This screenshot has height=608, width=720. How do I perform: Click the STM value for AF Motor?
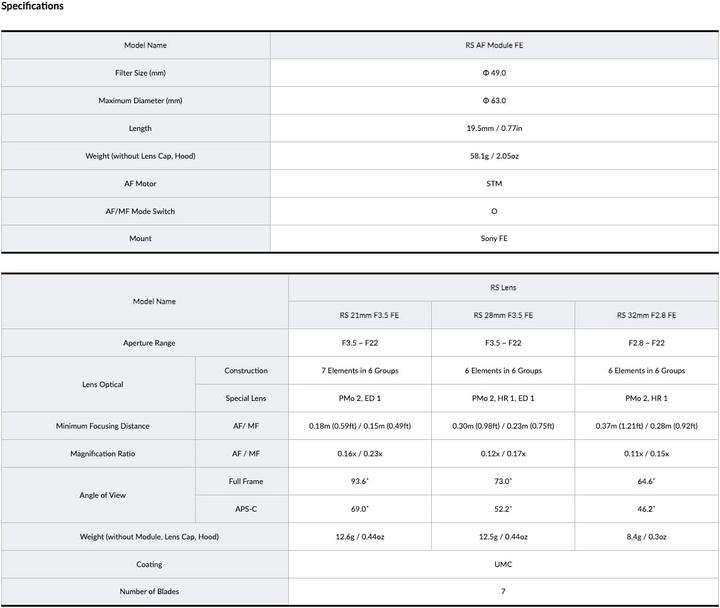point(494,184)
